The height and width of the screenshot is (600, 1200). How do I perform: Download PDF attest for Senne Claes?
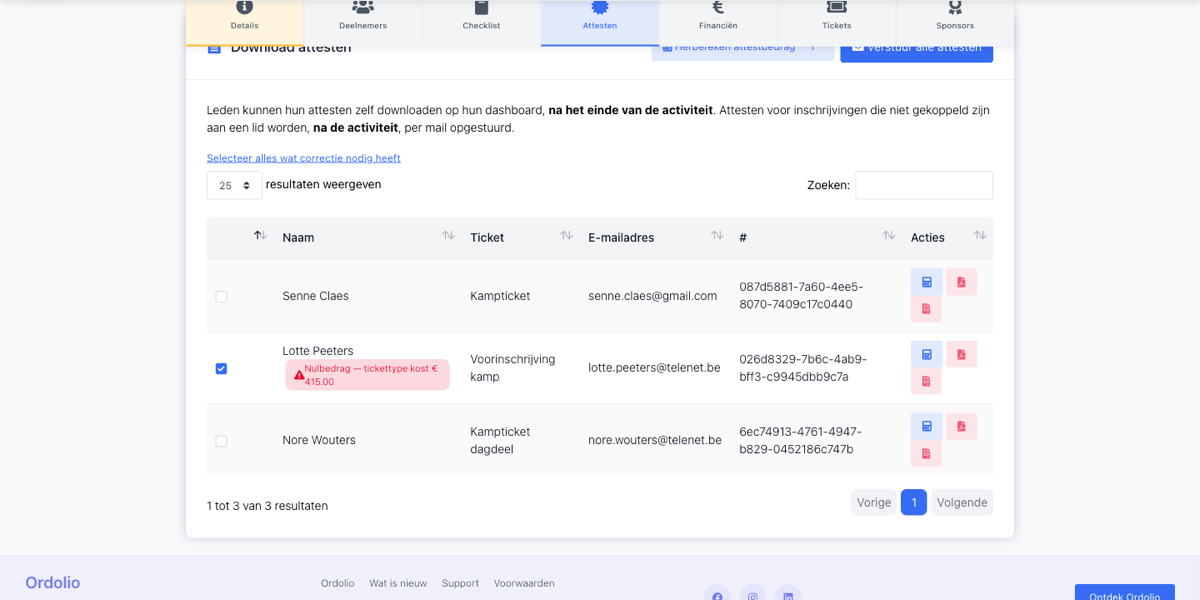pos(961,282)
